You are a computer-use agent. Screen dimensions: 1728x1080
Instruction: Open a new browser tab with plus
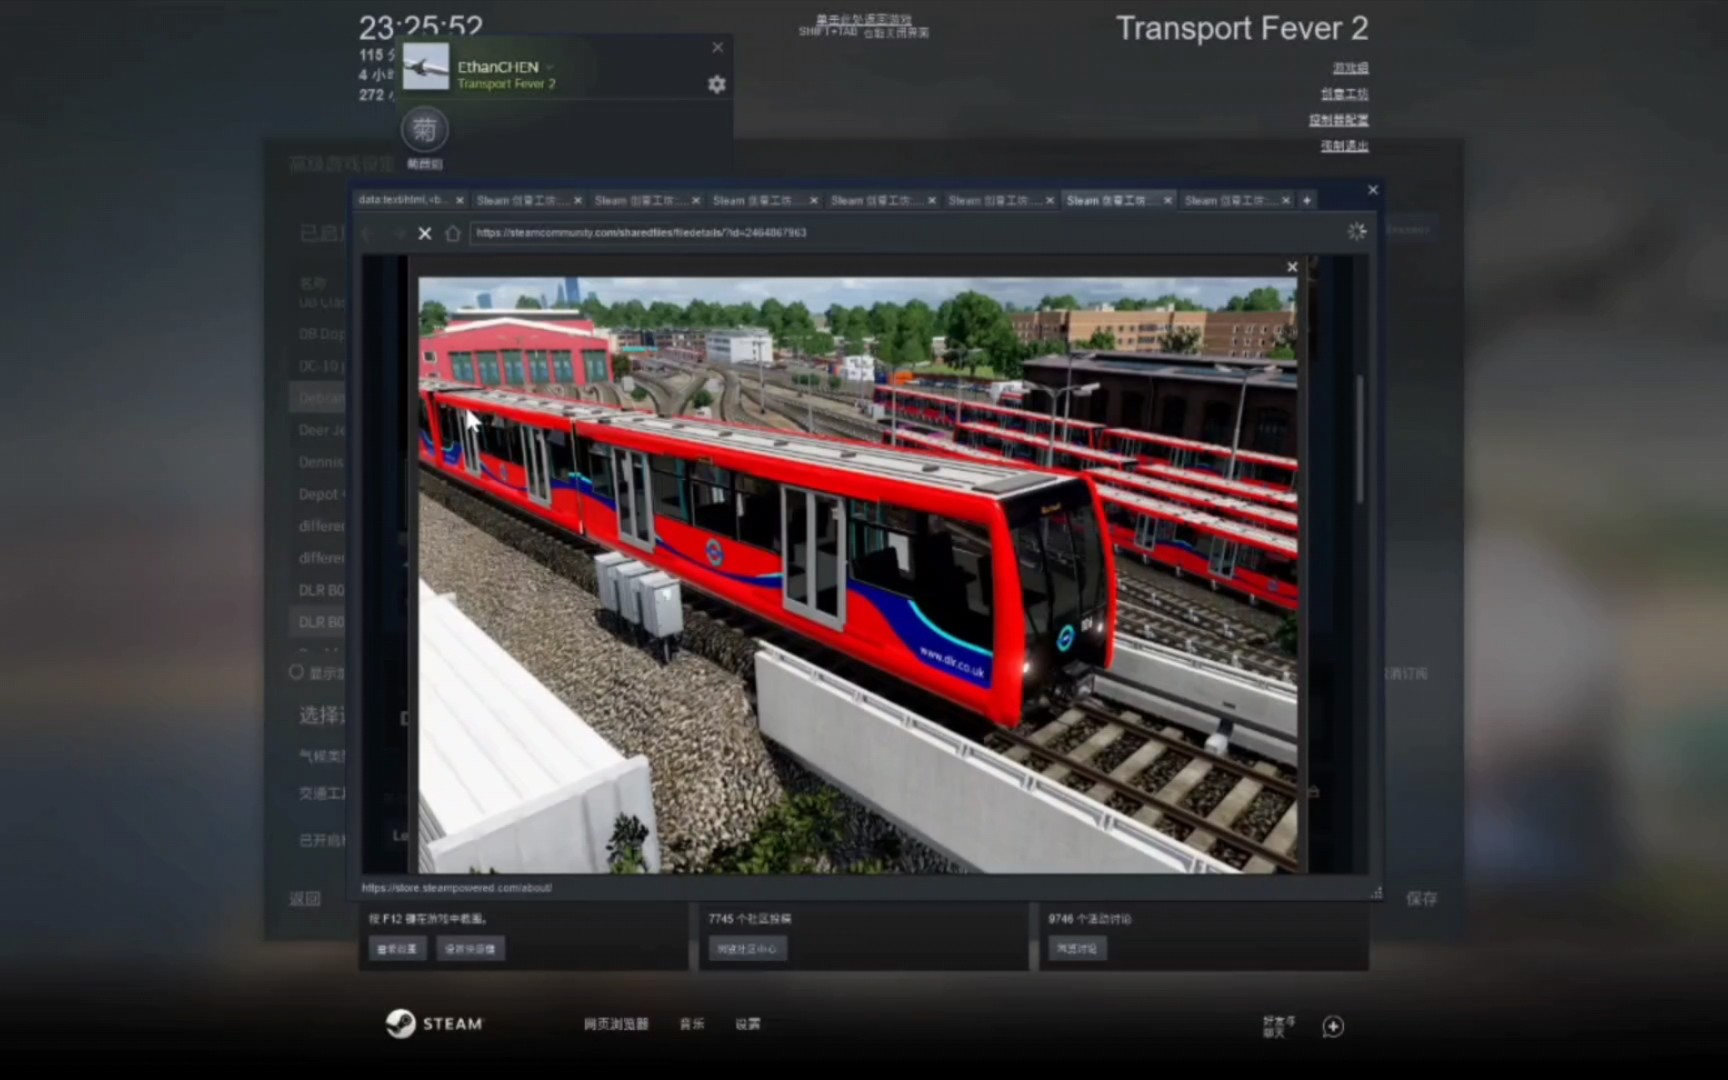[1306, 200]
